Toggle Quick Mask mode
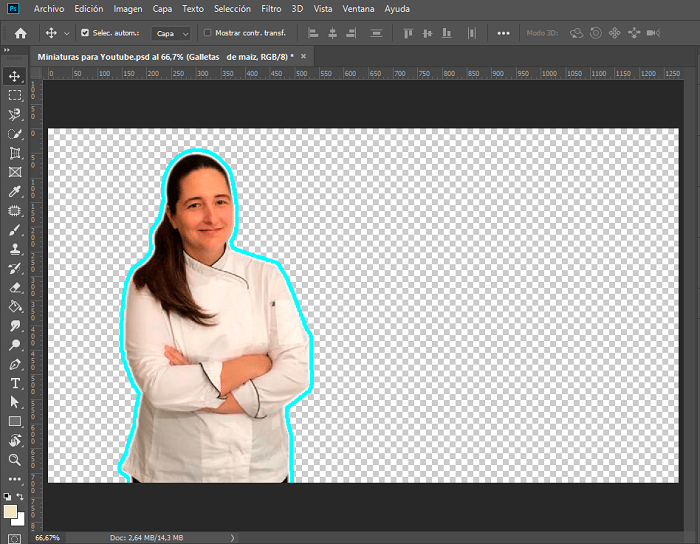Screen dimensions: 700x544 pyautogui.click(x=15, y=539)
